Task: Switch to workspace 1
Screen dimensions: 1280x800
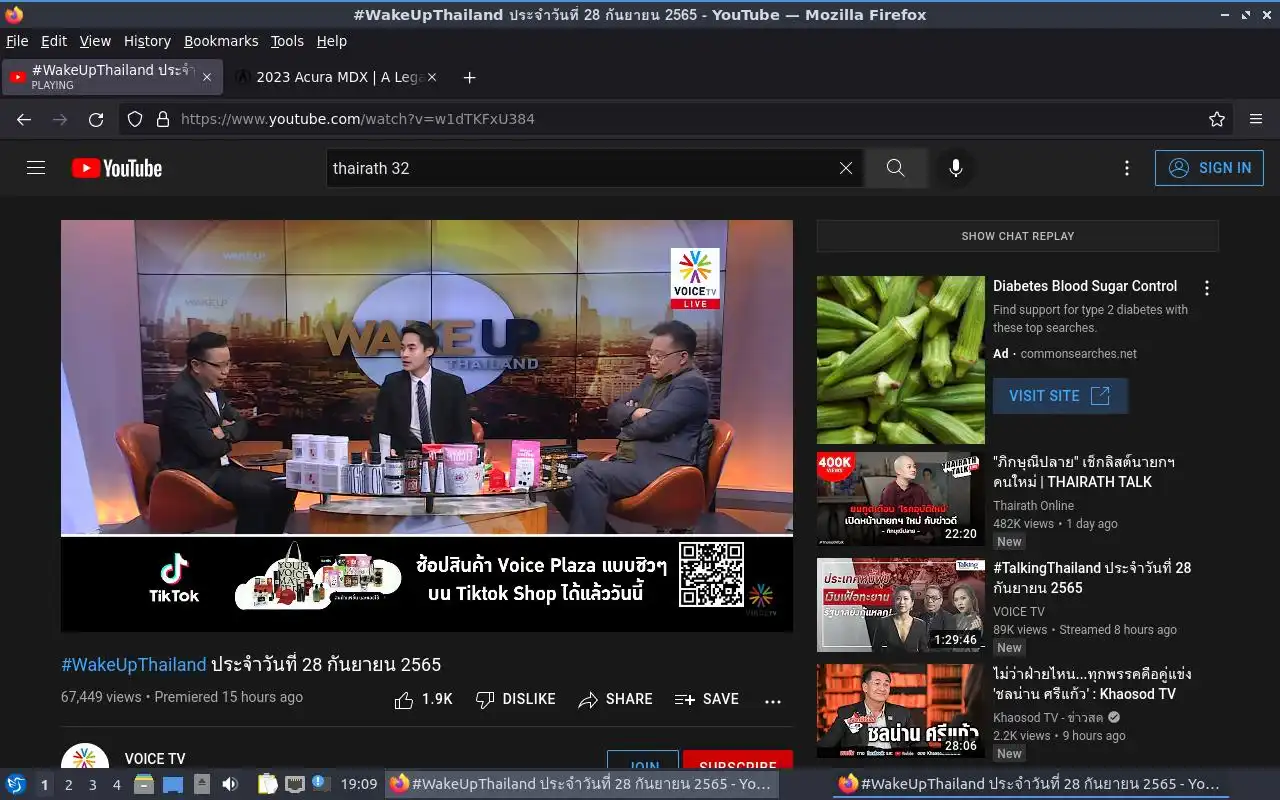Action: pyautogui.click(x=44, y=785)
